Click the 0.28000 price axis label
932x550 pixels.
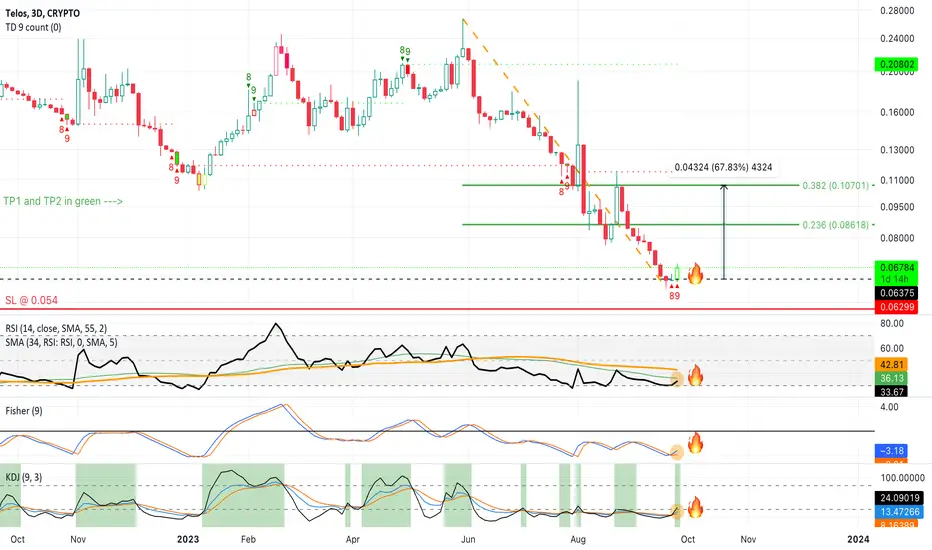click(897, 11)
